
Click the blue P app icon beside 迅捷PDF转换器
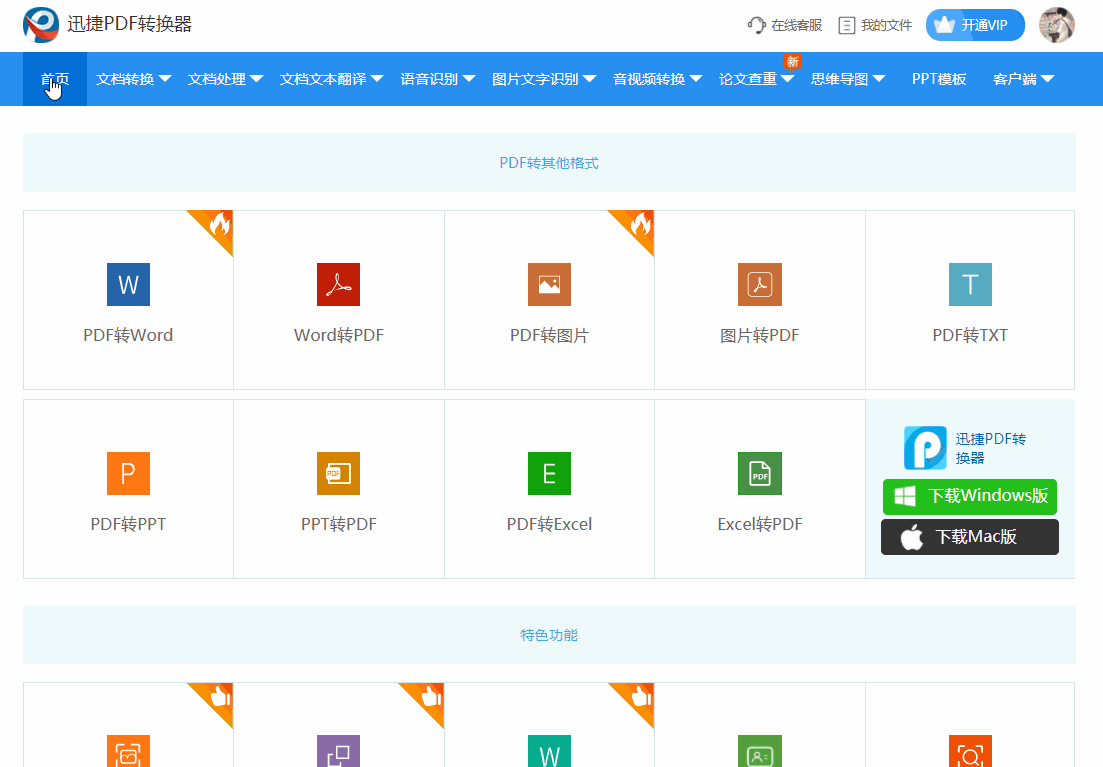click(x=925, y=448)
